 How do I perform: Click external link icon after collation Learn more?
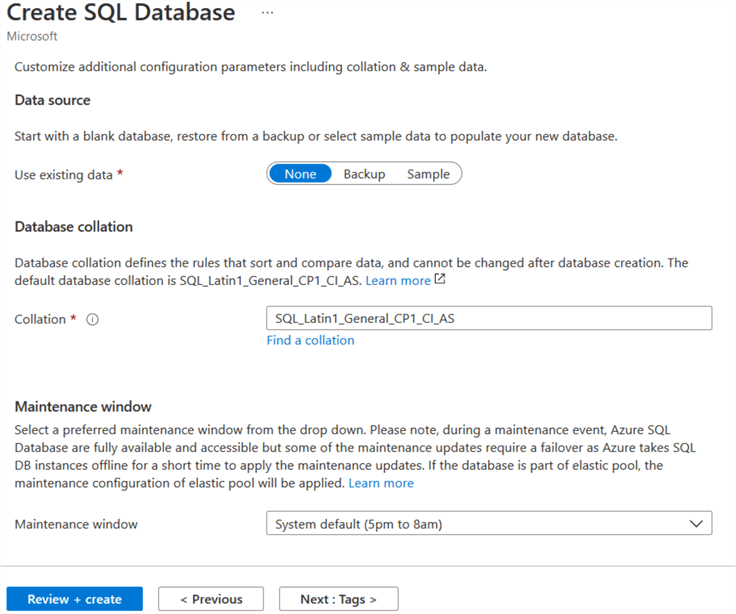coord(440,280)
